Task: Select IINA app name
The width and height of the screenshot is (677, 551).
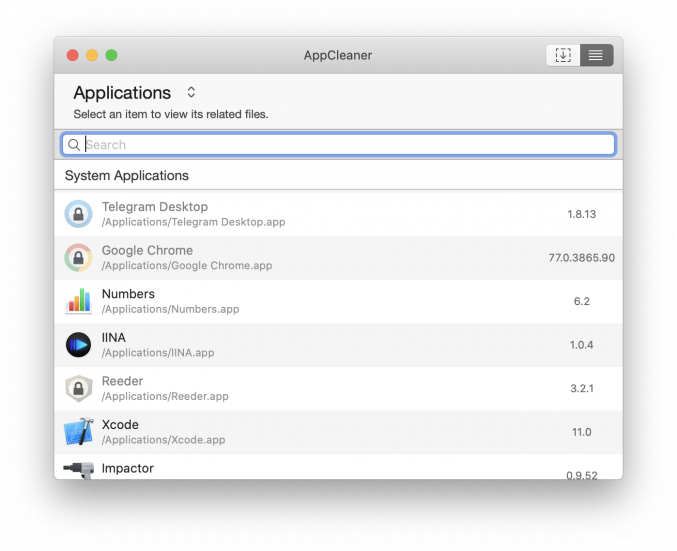Action: (114, 338)
